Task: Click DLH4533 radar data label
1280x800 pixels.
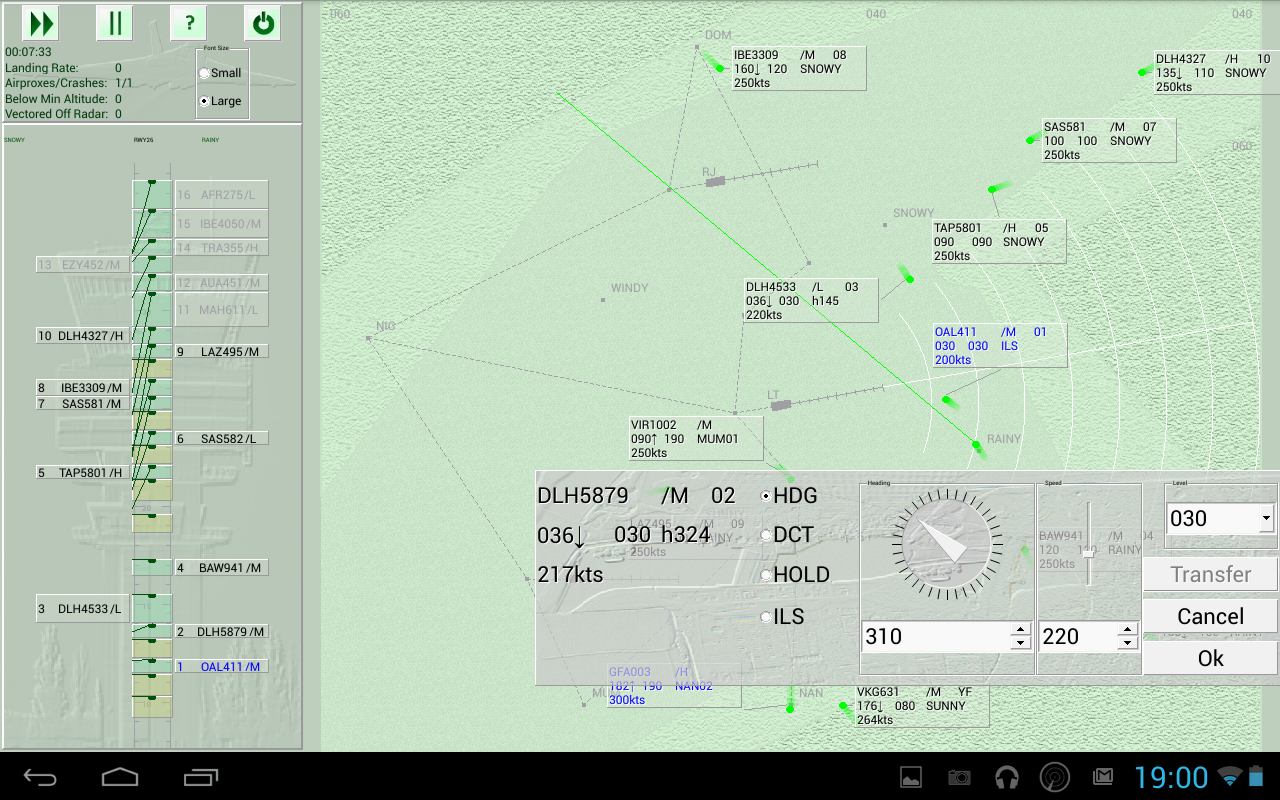Action: [811, 300]
